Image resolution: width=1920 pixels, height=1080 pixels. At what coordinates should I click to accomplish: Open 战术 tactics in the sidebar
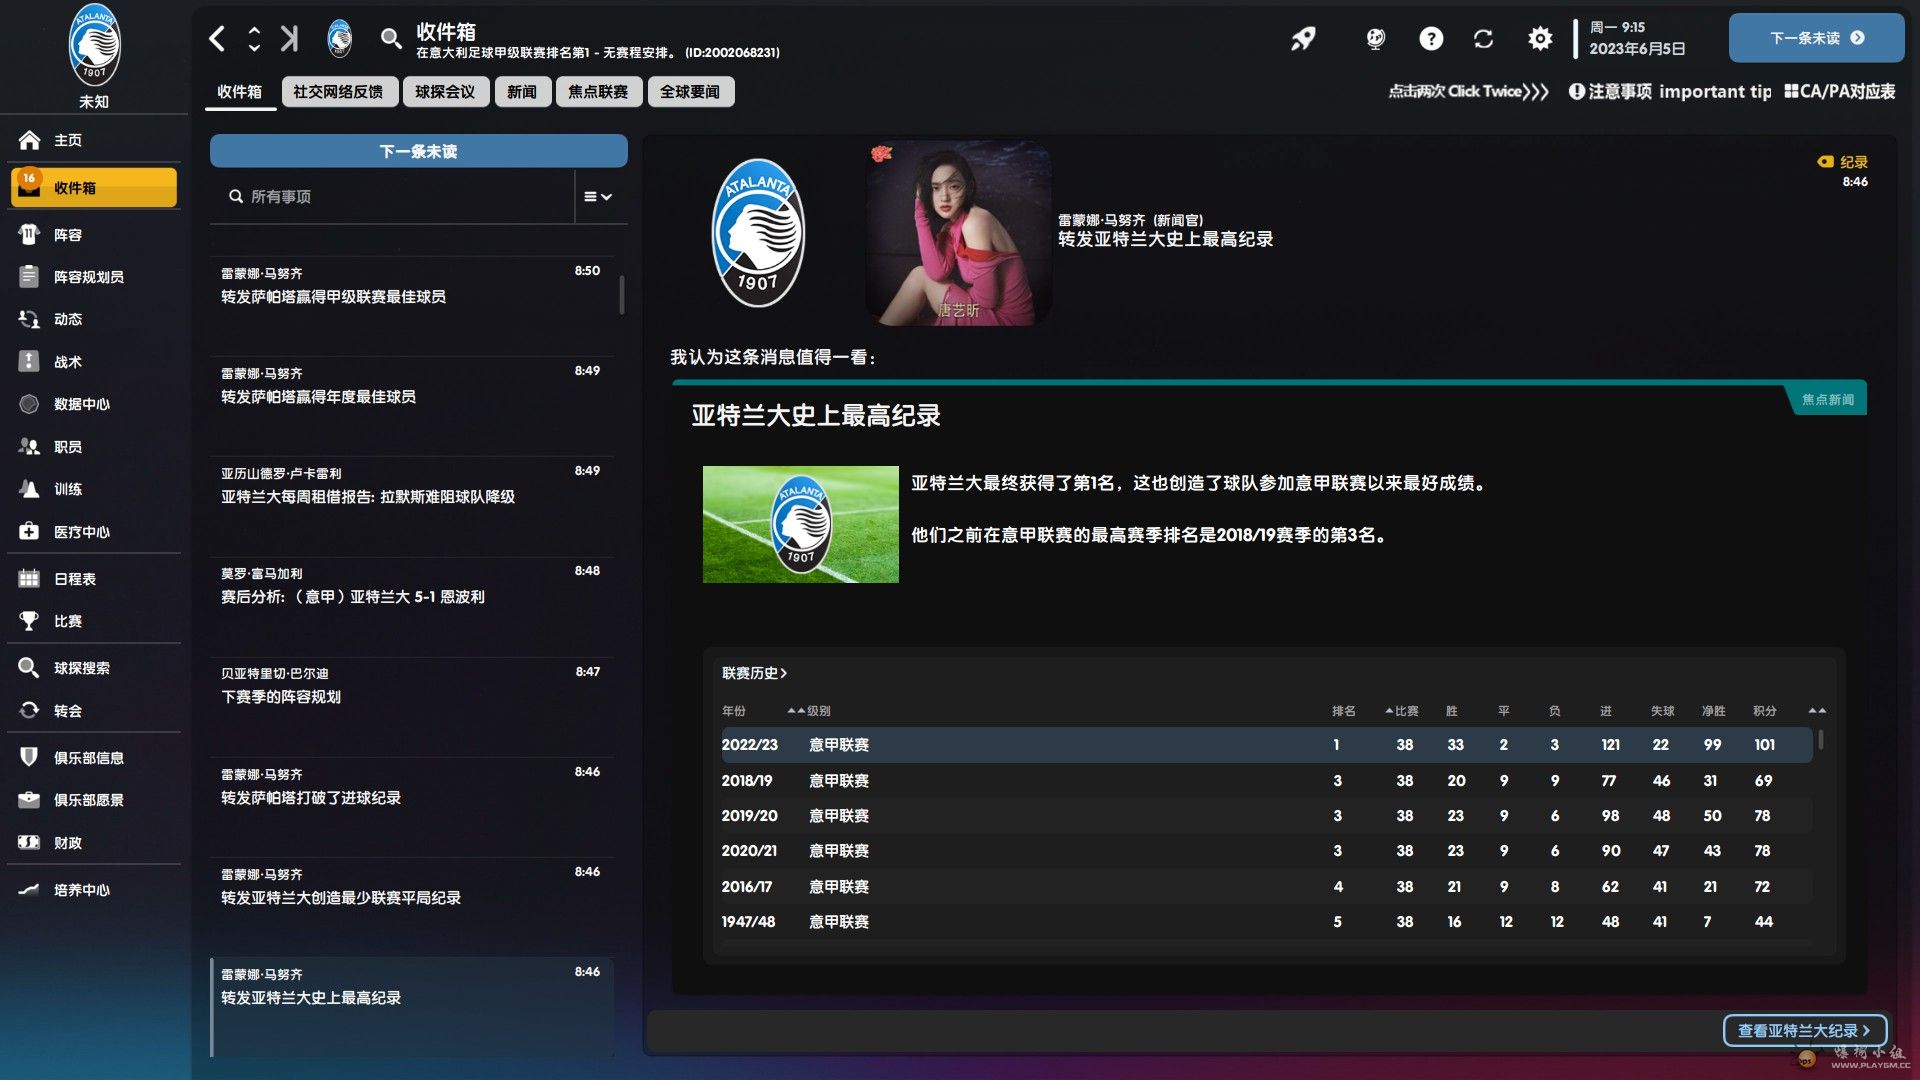point(94,362)
